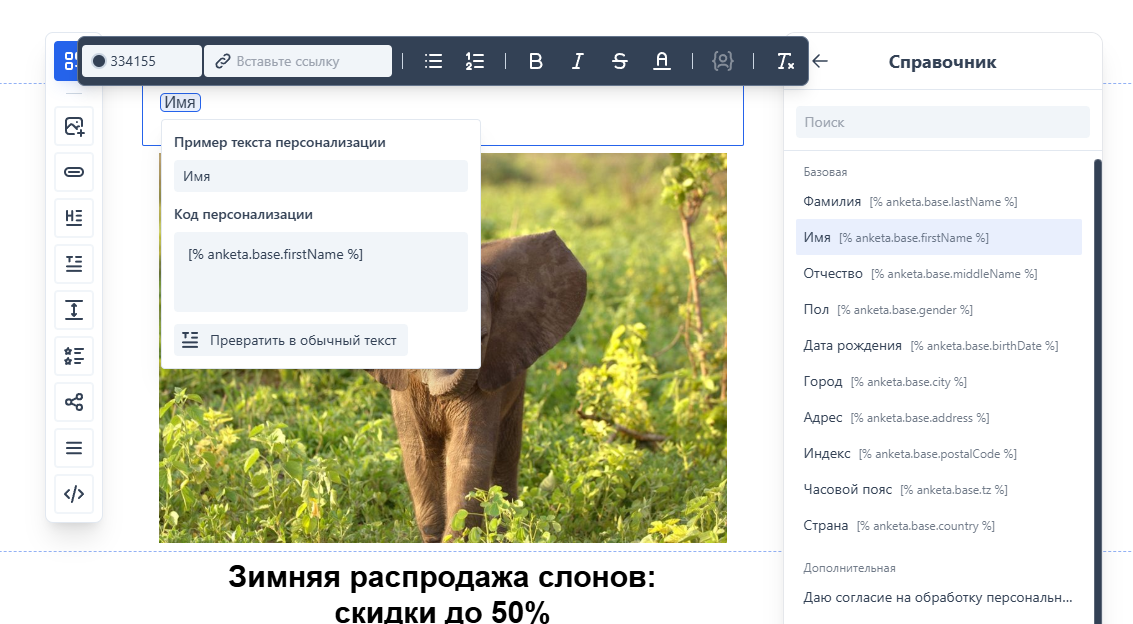Select Индекс in the directory list
This screenshot has height=624, width=1133.
point(939,454)
